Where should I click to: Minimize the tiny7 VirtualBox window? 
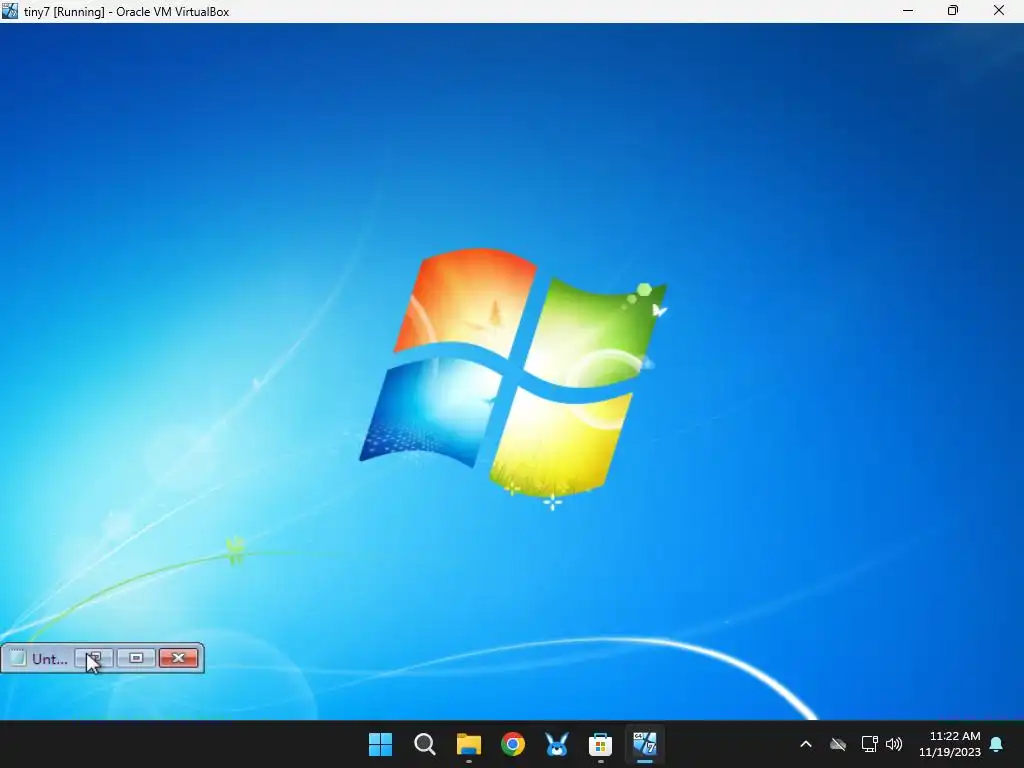(908, 11)
